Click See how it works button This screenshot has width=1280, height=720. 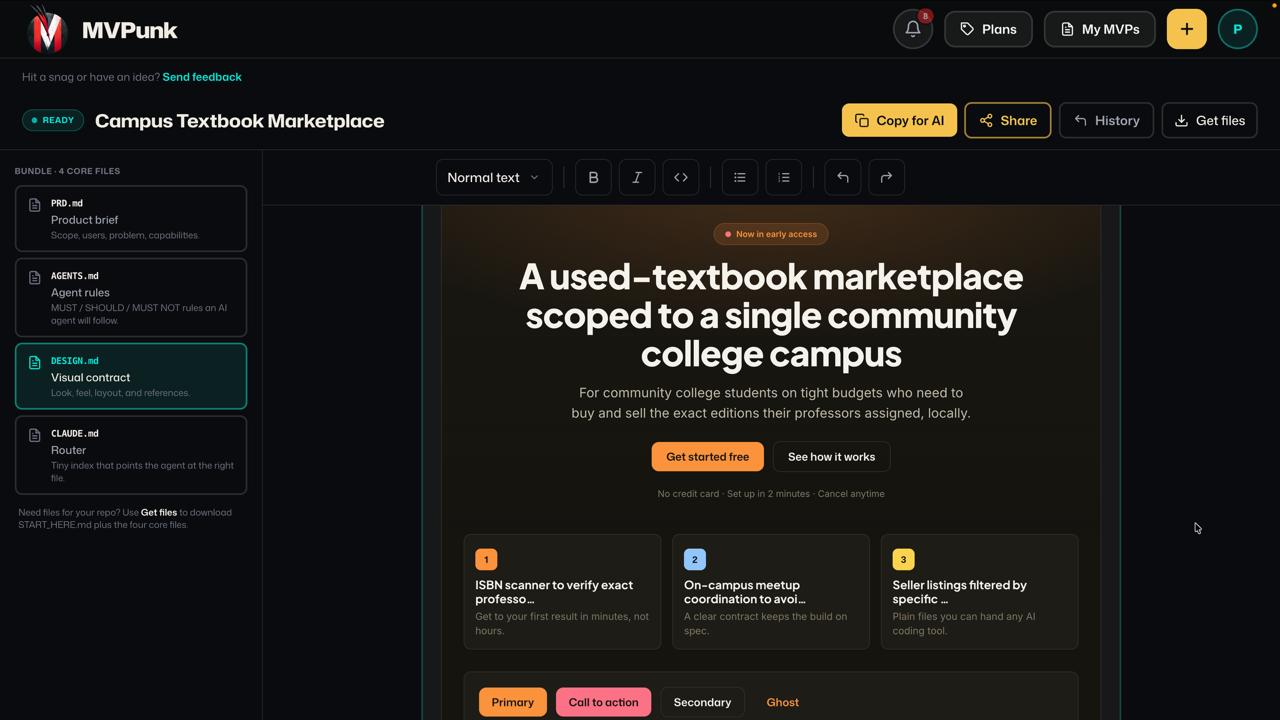pyautogui.click(x=831, y=456)
